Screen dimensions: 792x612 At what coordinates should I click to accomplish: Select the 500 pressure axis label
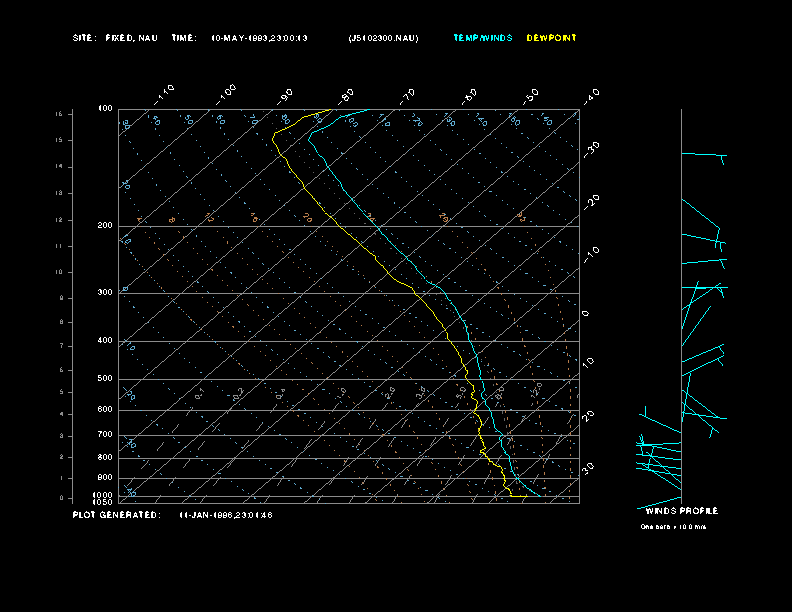104,379
